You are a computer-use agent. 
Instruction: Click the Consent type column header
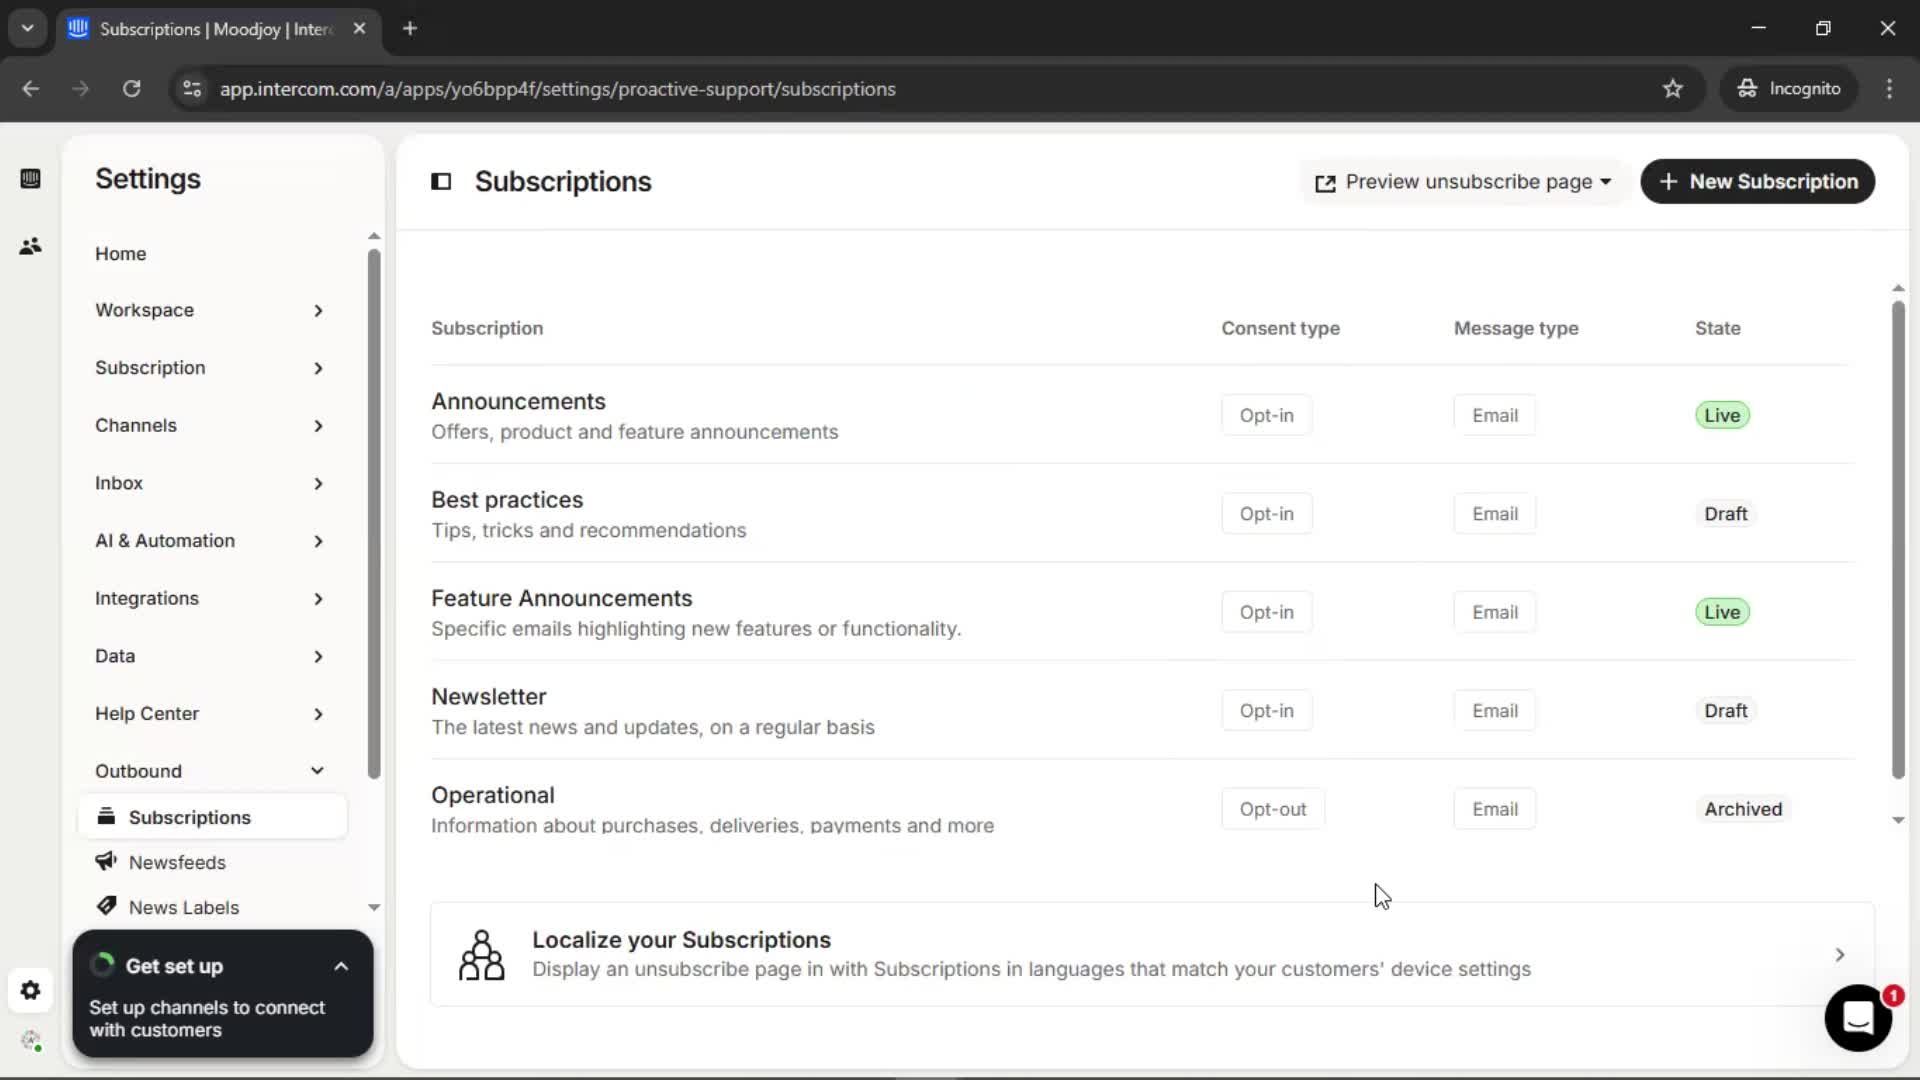1280,328
